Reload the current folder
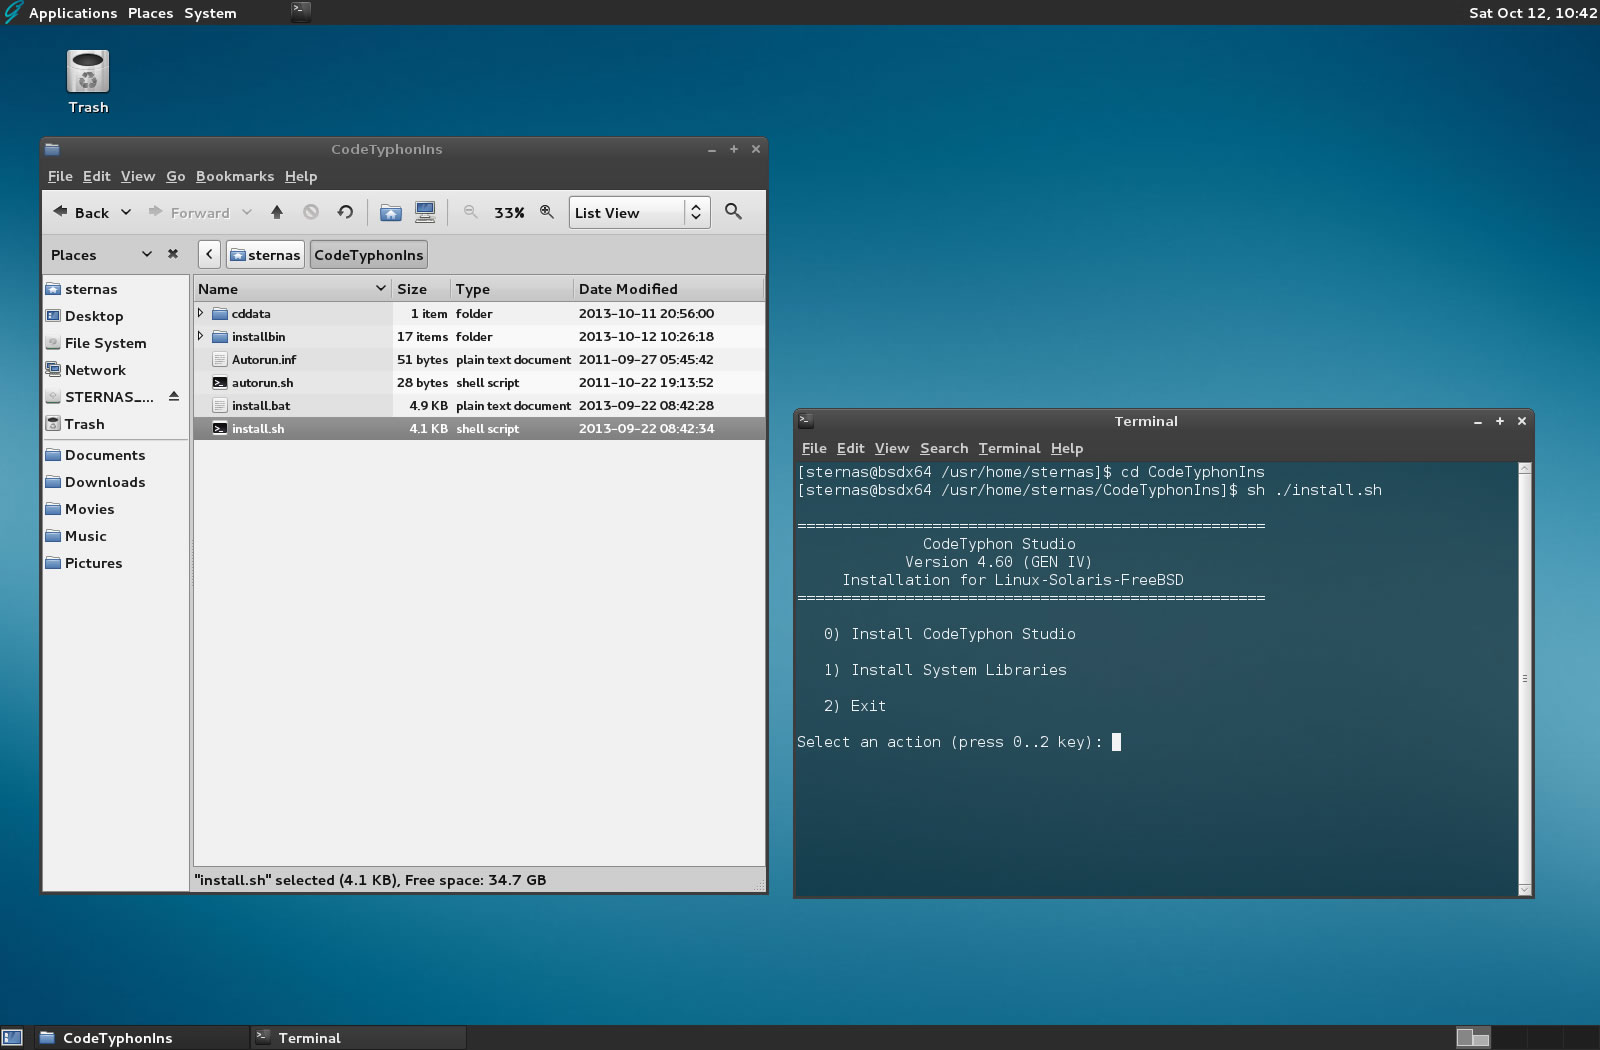This screenshot has width=1600, height=1050. [x=345, y=212]
